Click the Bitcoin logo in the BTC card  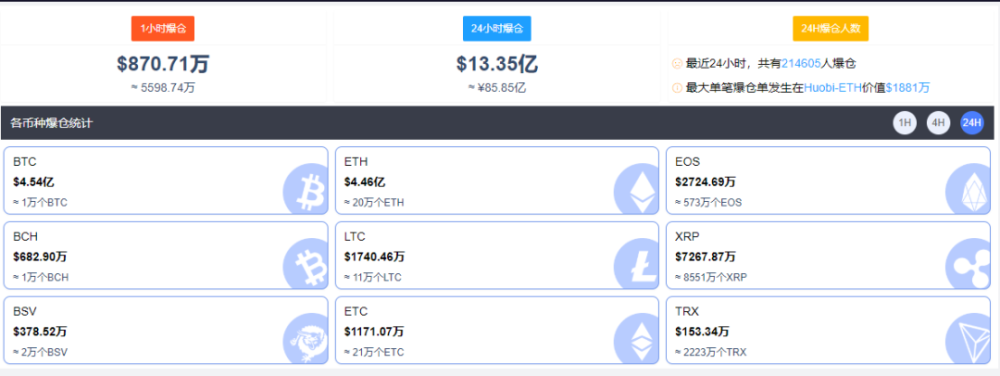(x=304, y=191)
